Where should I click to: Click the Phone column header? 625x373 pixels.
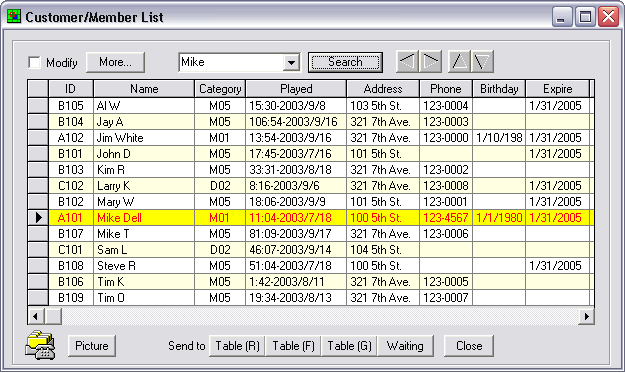[446, 88]
